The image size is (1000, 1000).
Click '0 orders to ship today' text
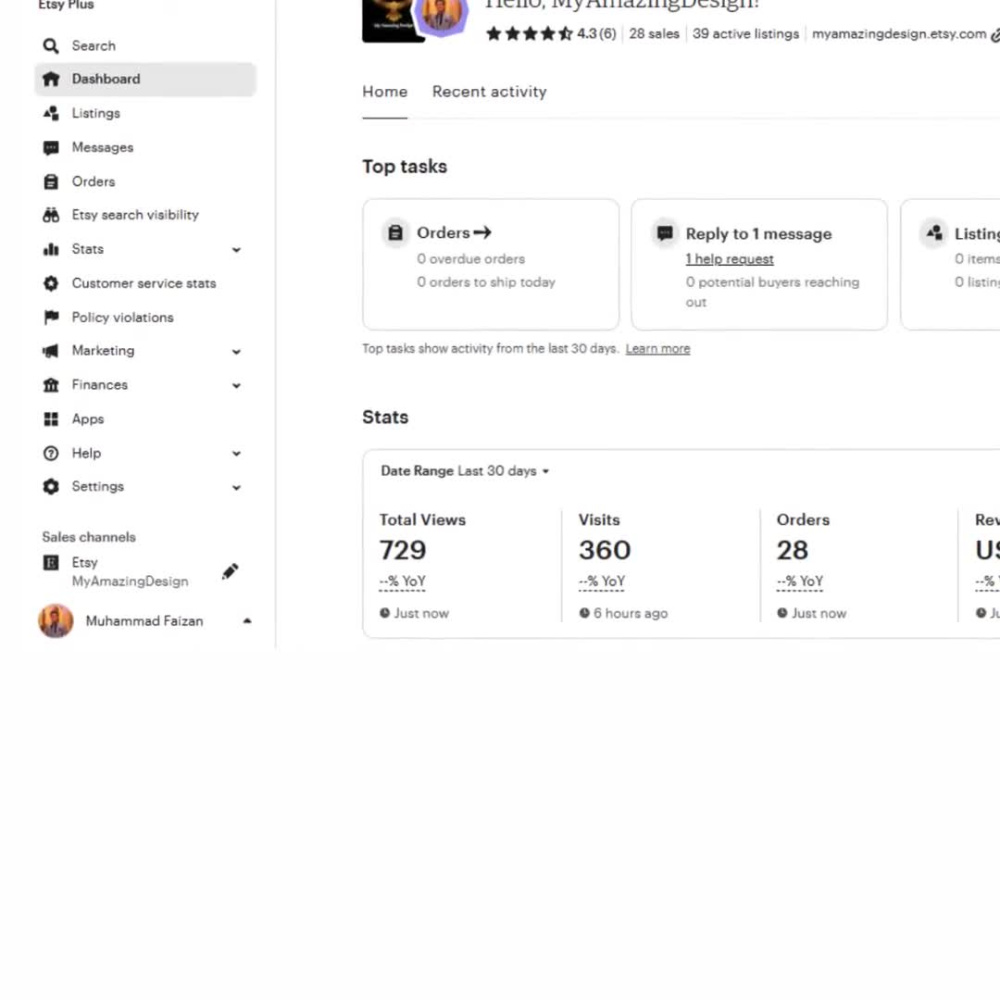point(486,283)
